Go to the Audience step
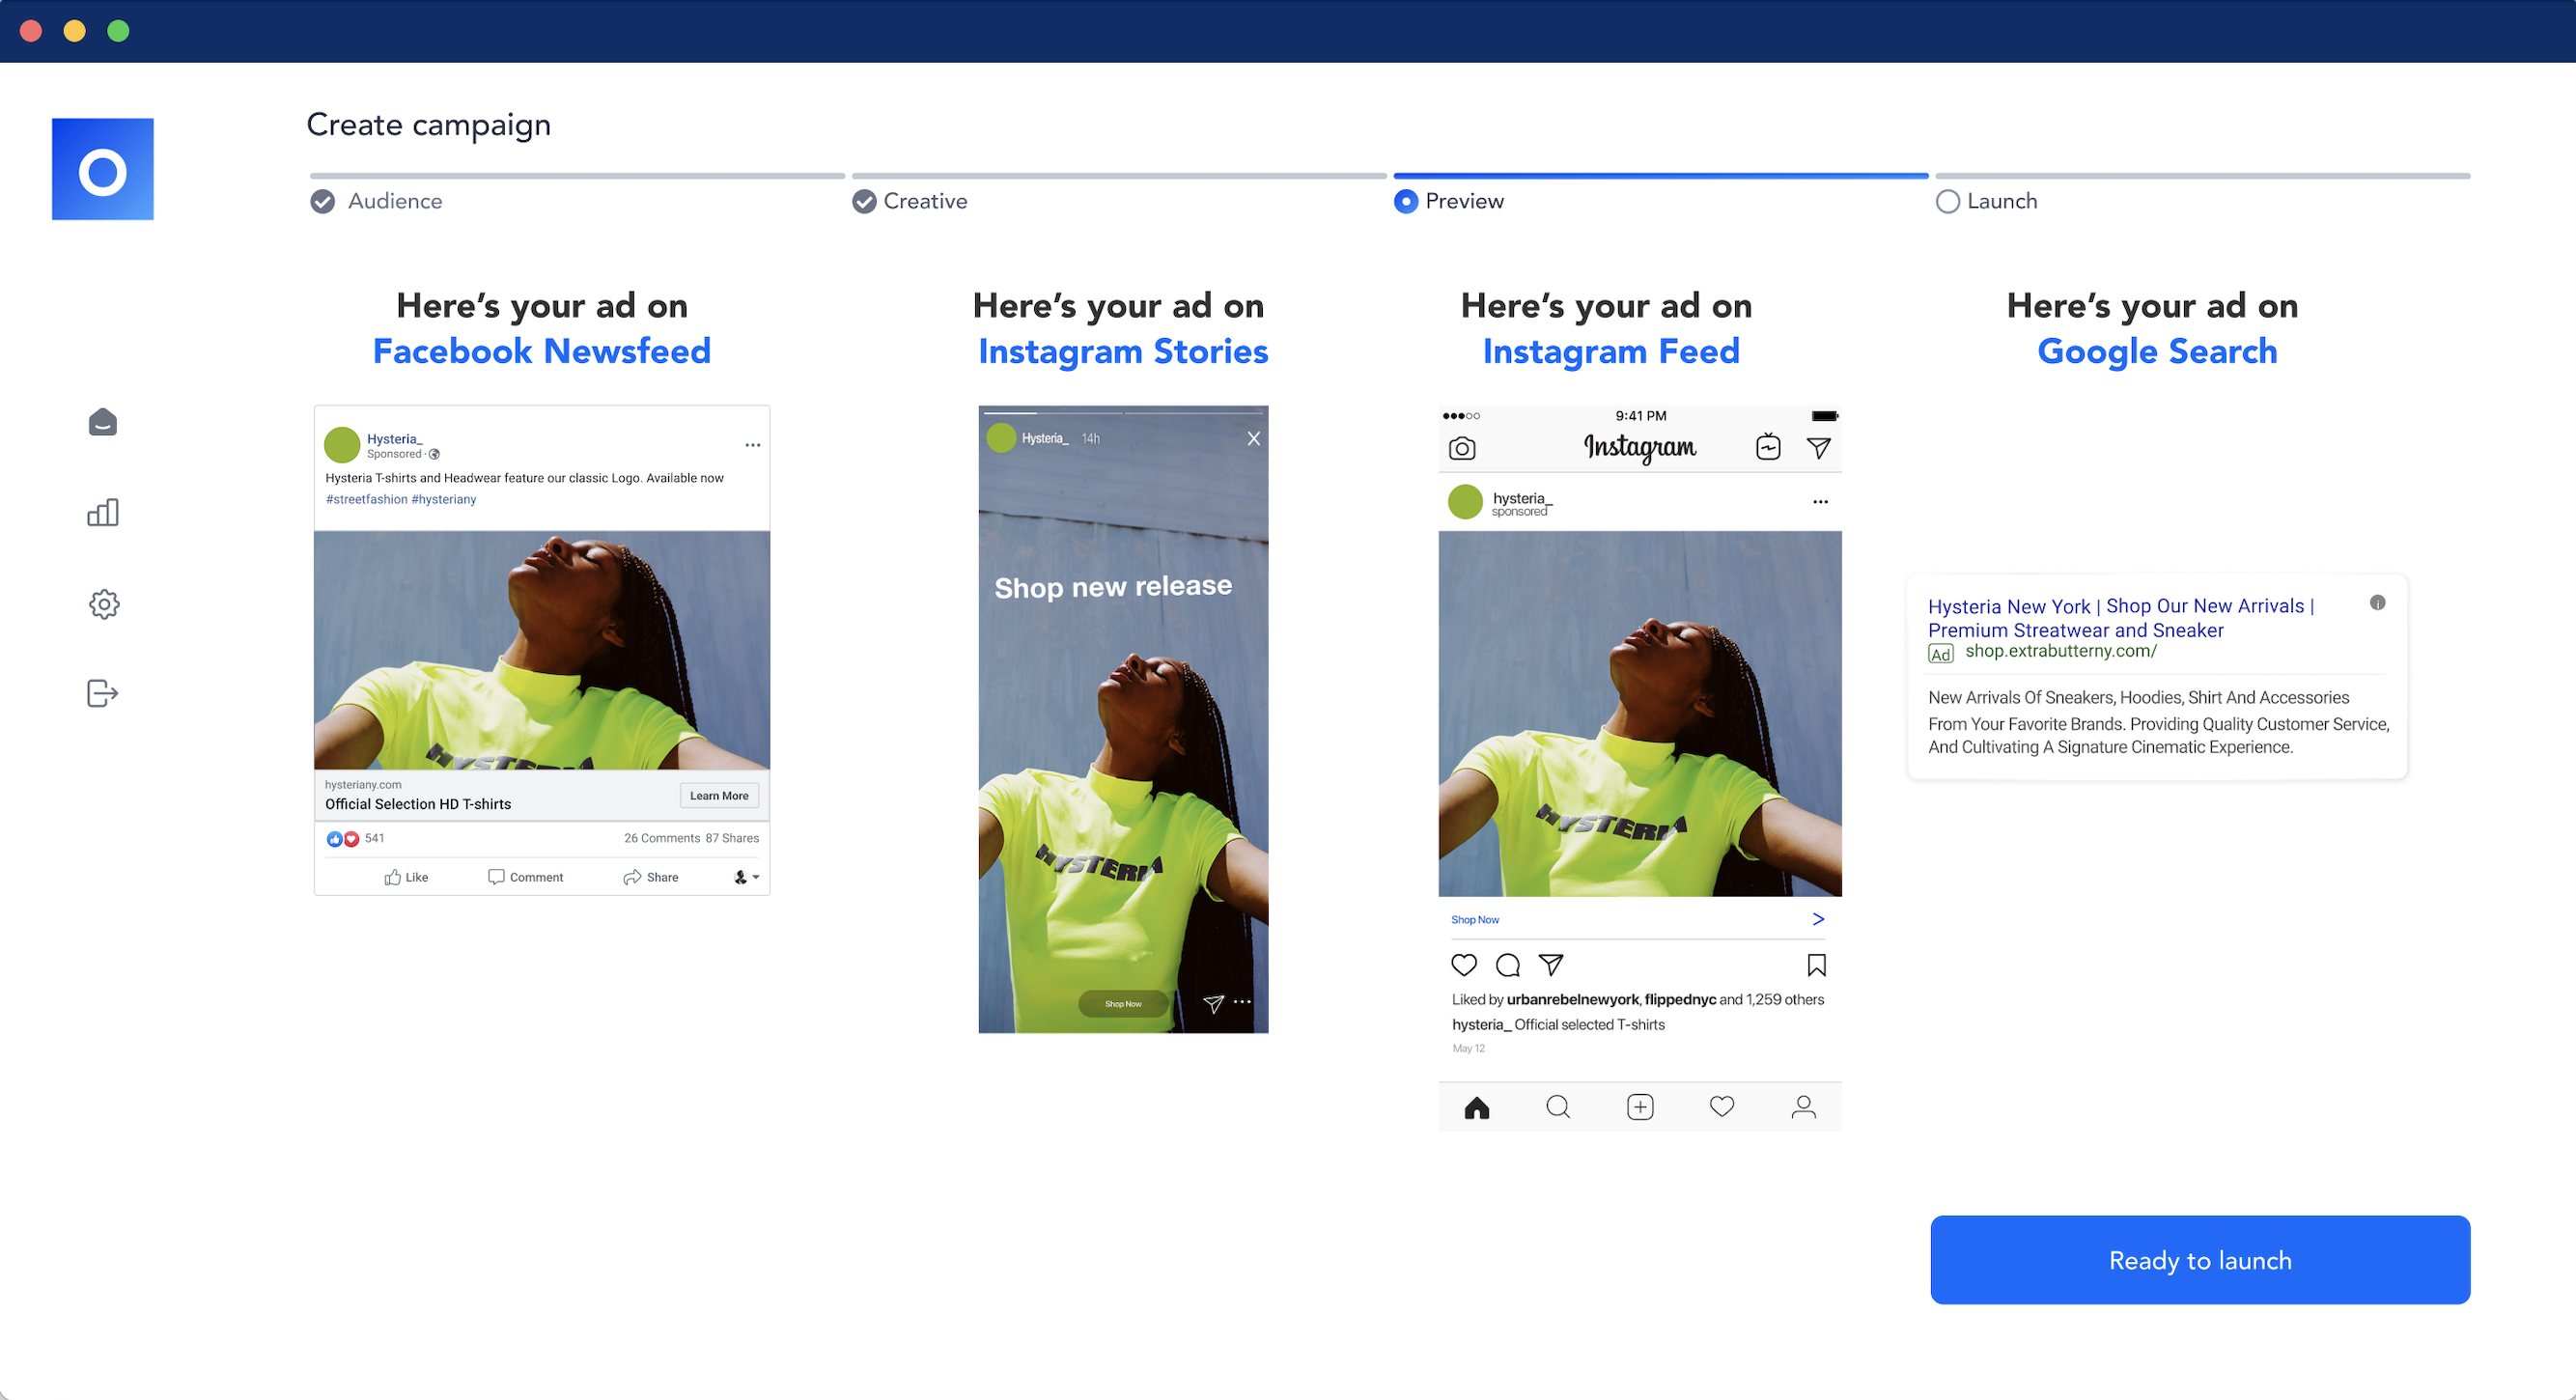Viewport: 2576px width, 1400px height. coord(376,201)
